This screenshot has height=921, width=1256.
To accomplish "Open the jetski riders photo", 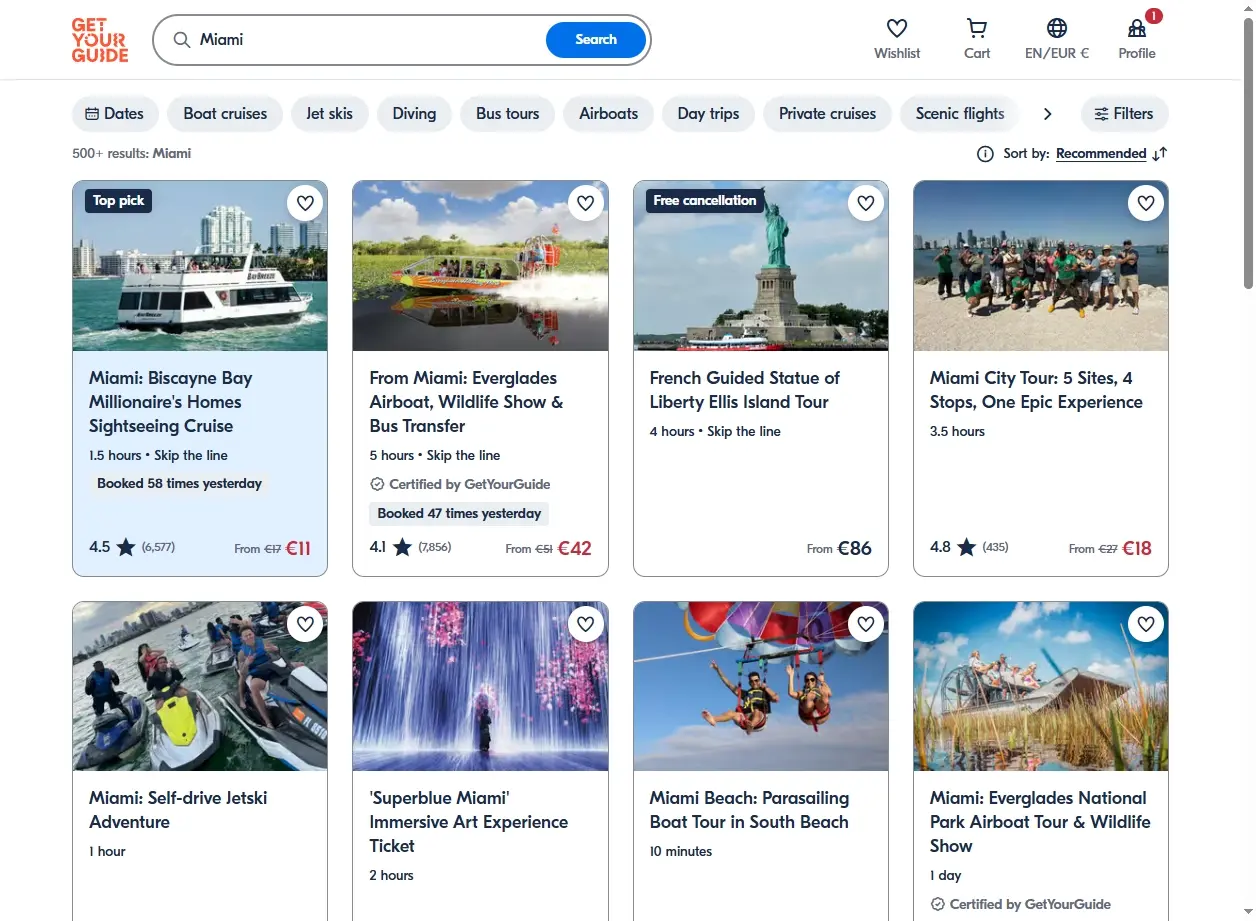I will point(200,686).
